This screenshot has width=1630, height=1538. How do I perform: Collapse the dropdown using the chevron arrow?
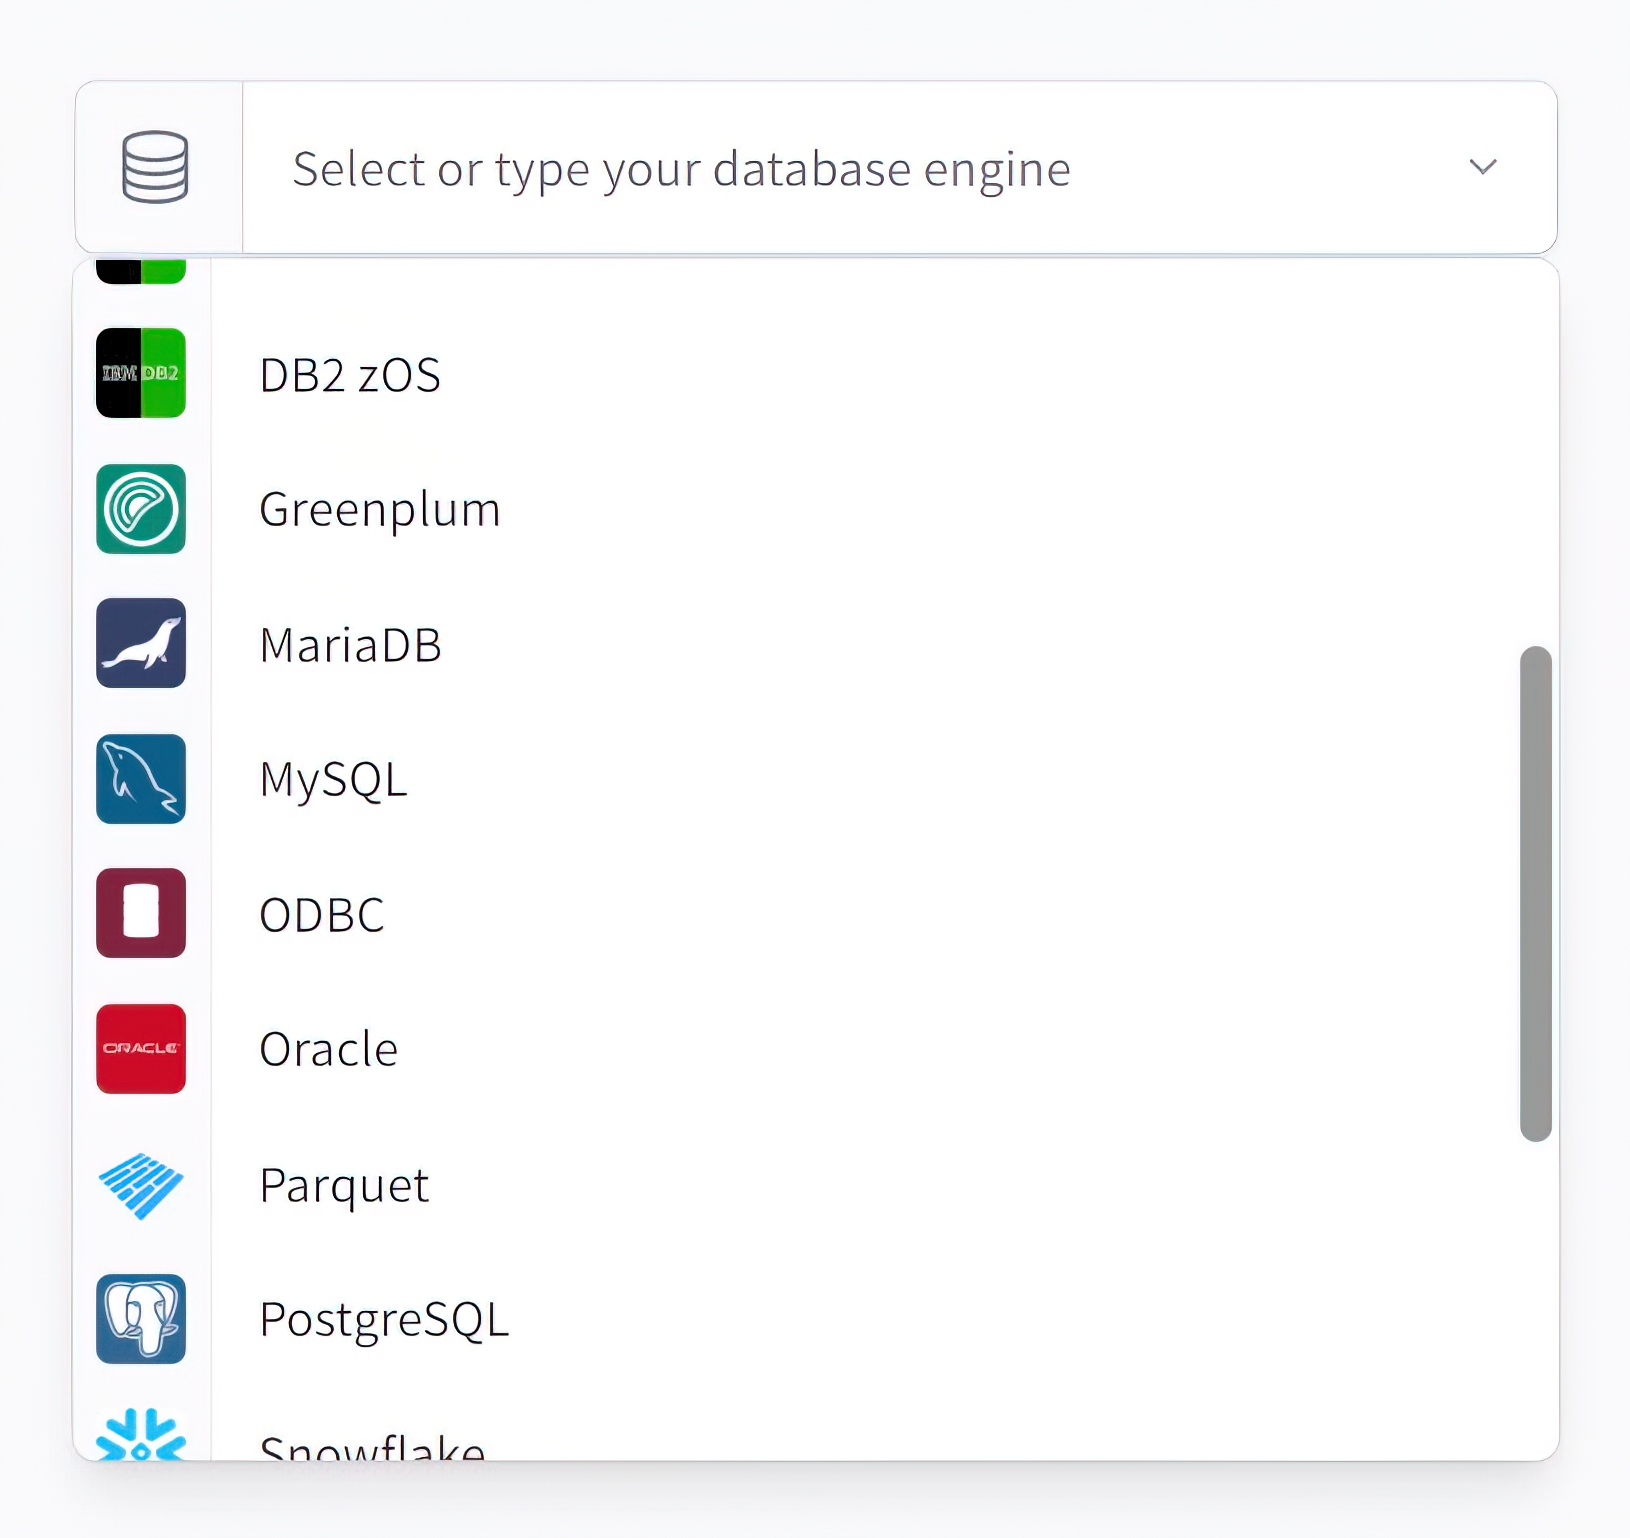1482,167
